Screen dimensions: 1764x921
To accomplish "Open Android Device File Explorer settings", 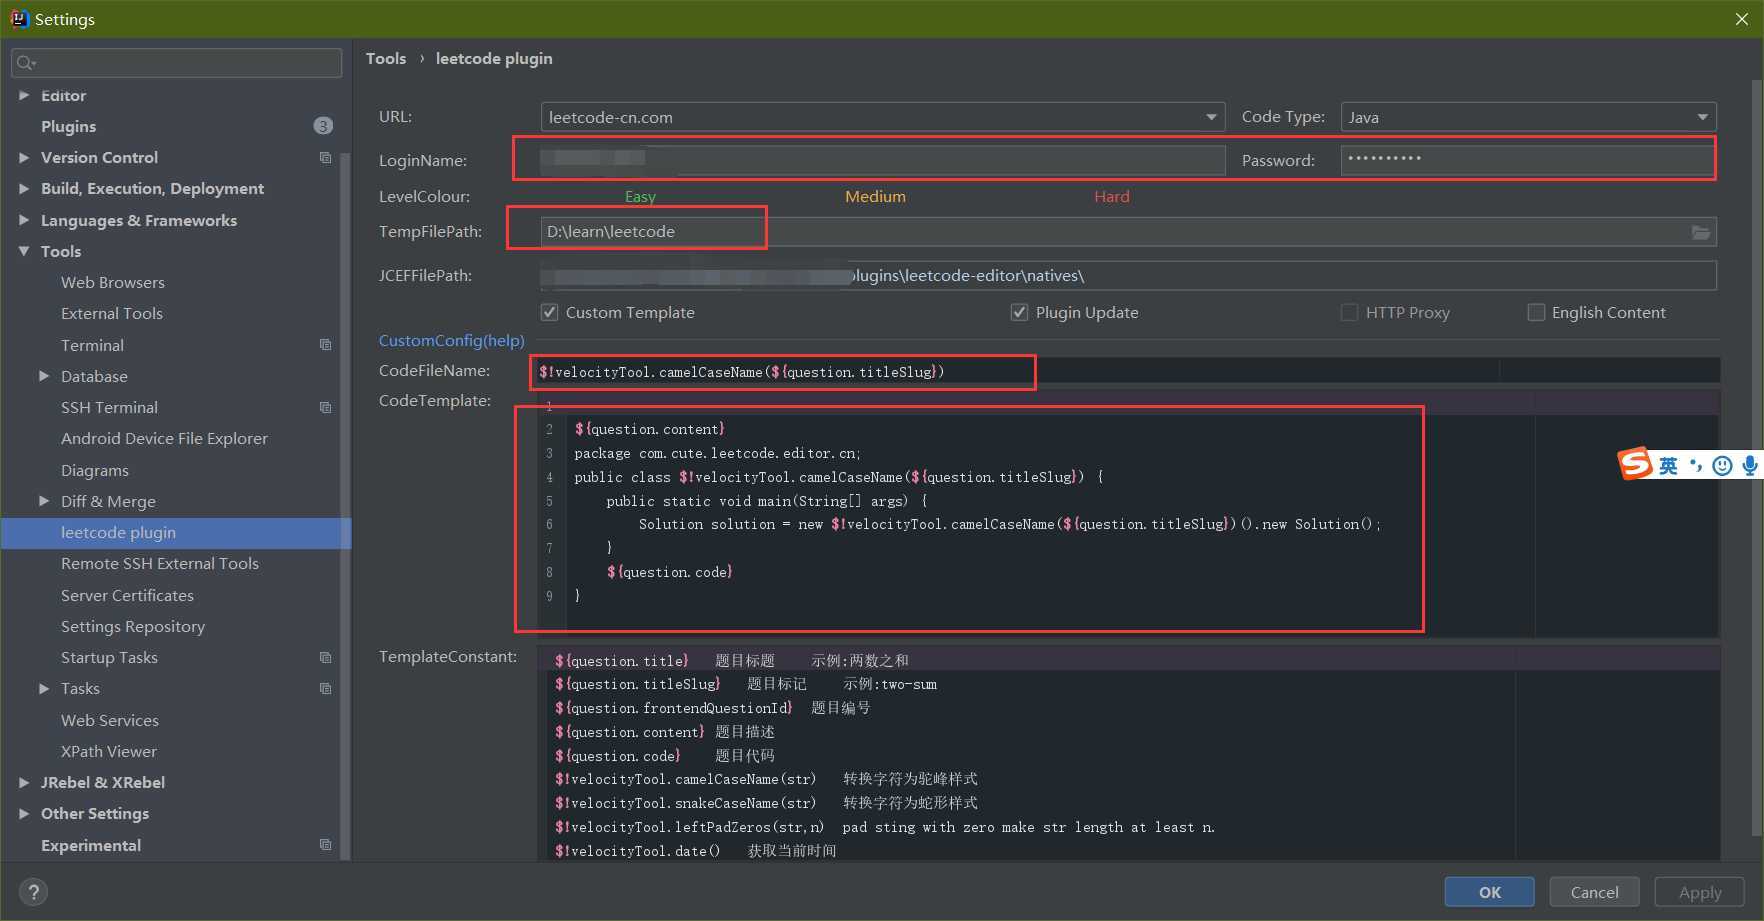I will [x=164, y=438].
